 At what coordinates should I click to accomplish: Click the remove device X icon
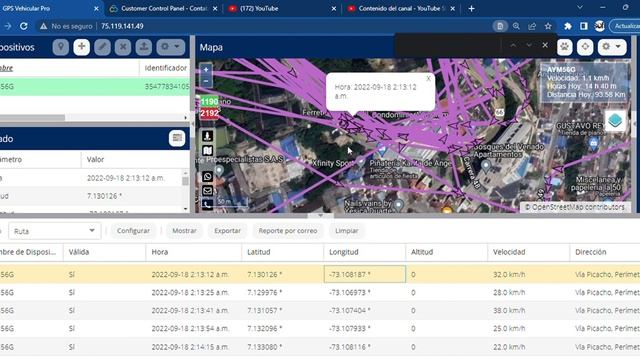coord(123,47)
